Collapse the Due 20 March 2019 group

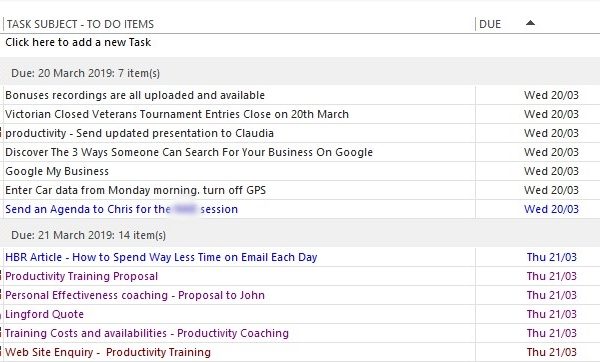85,73
